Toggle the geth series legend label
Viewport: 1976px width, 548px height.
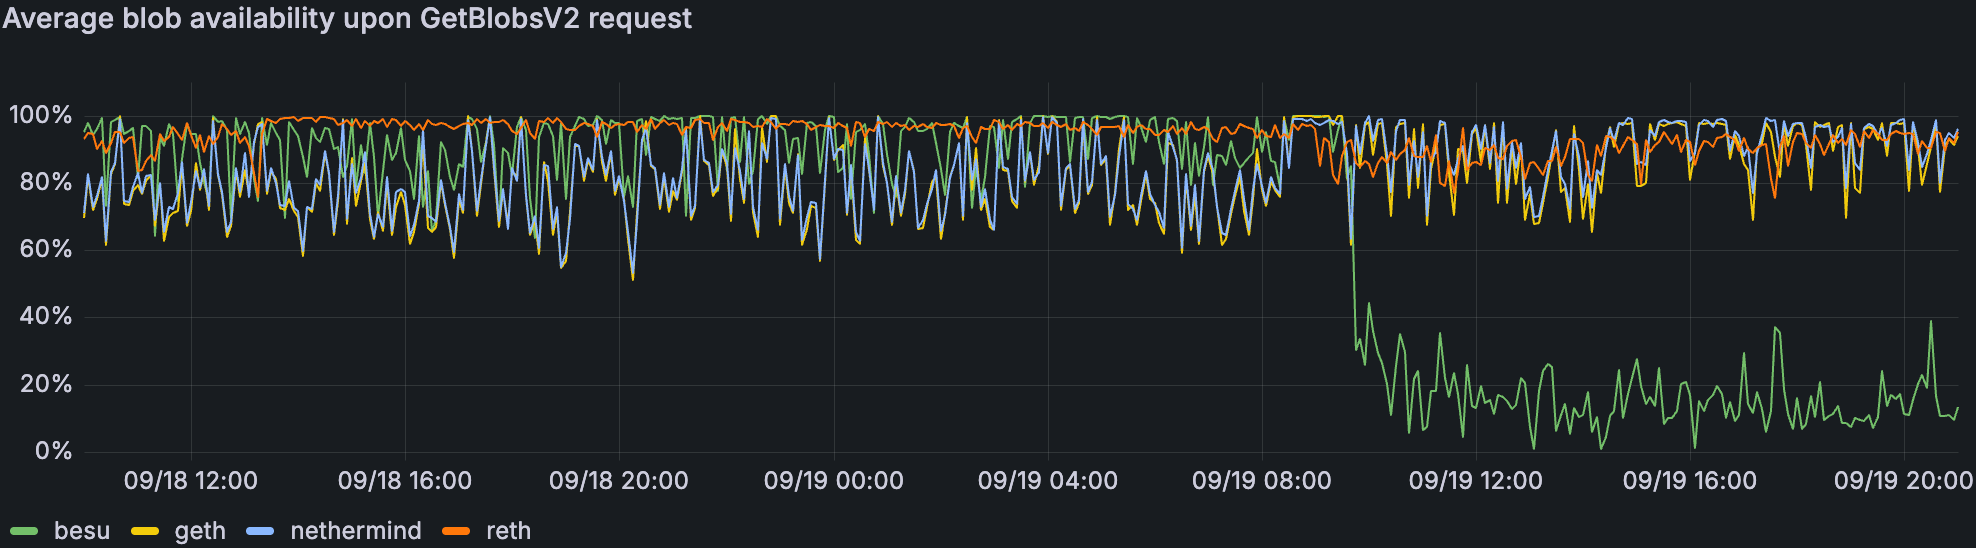200,531
